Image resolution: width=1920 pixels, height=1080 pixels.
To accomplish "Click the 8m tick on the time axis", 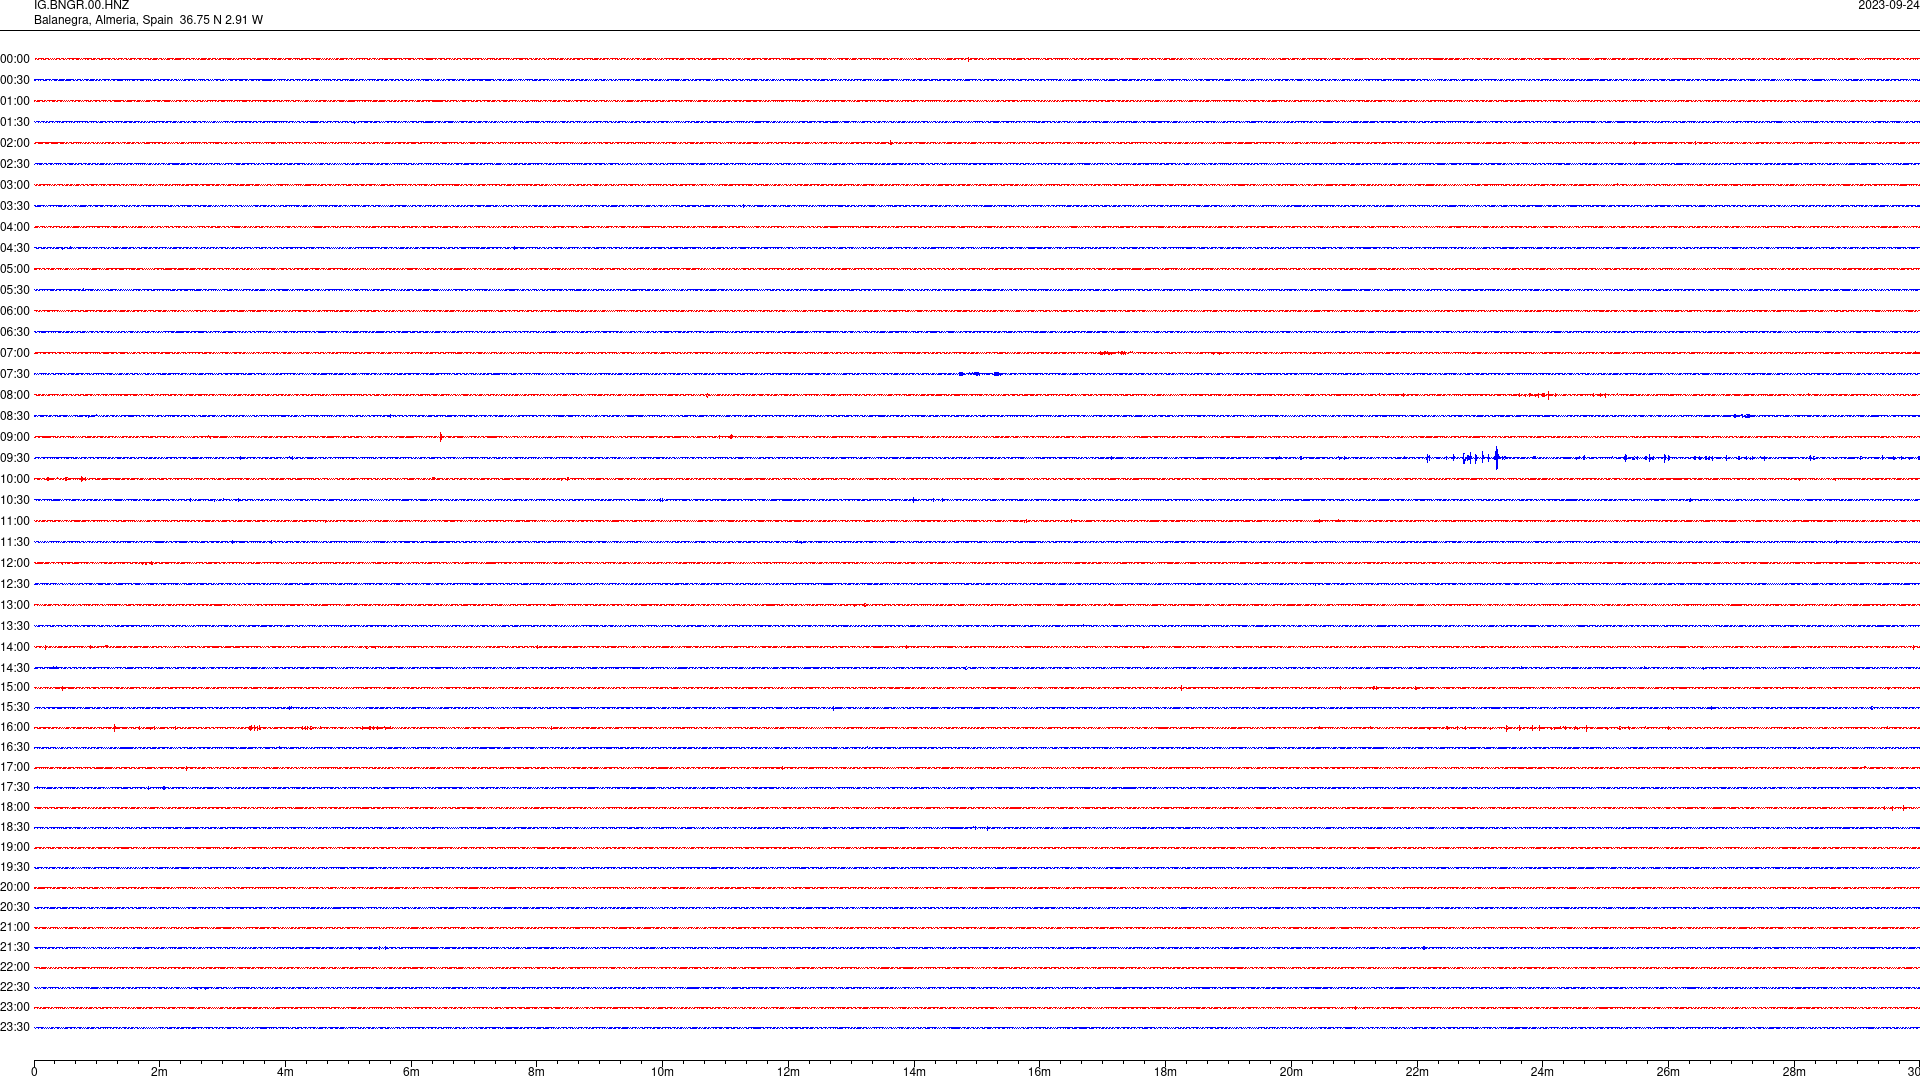I will [x=537, y=1072].
